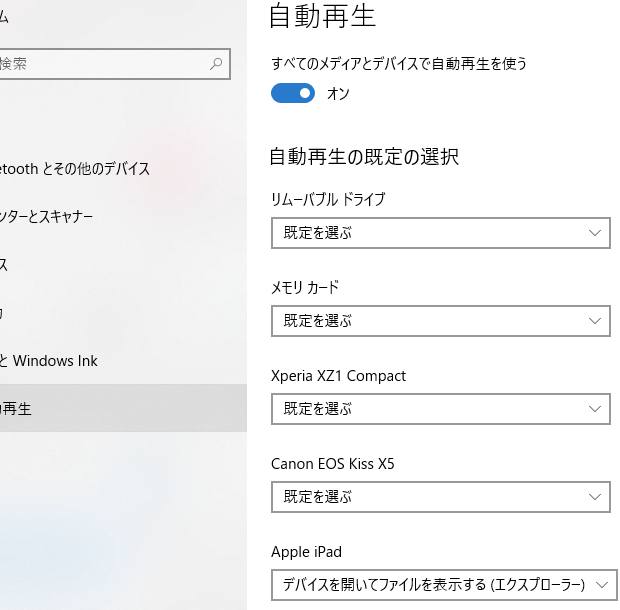Turn off the 自動再生 toggle switch
This screenshot has width=620, height=610.
pos(292,93)
